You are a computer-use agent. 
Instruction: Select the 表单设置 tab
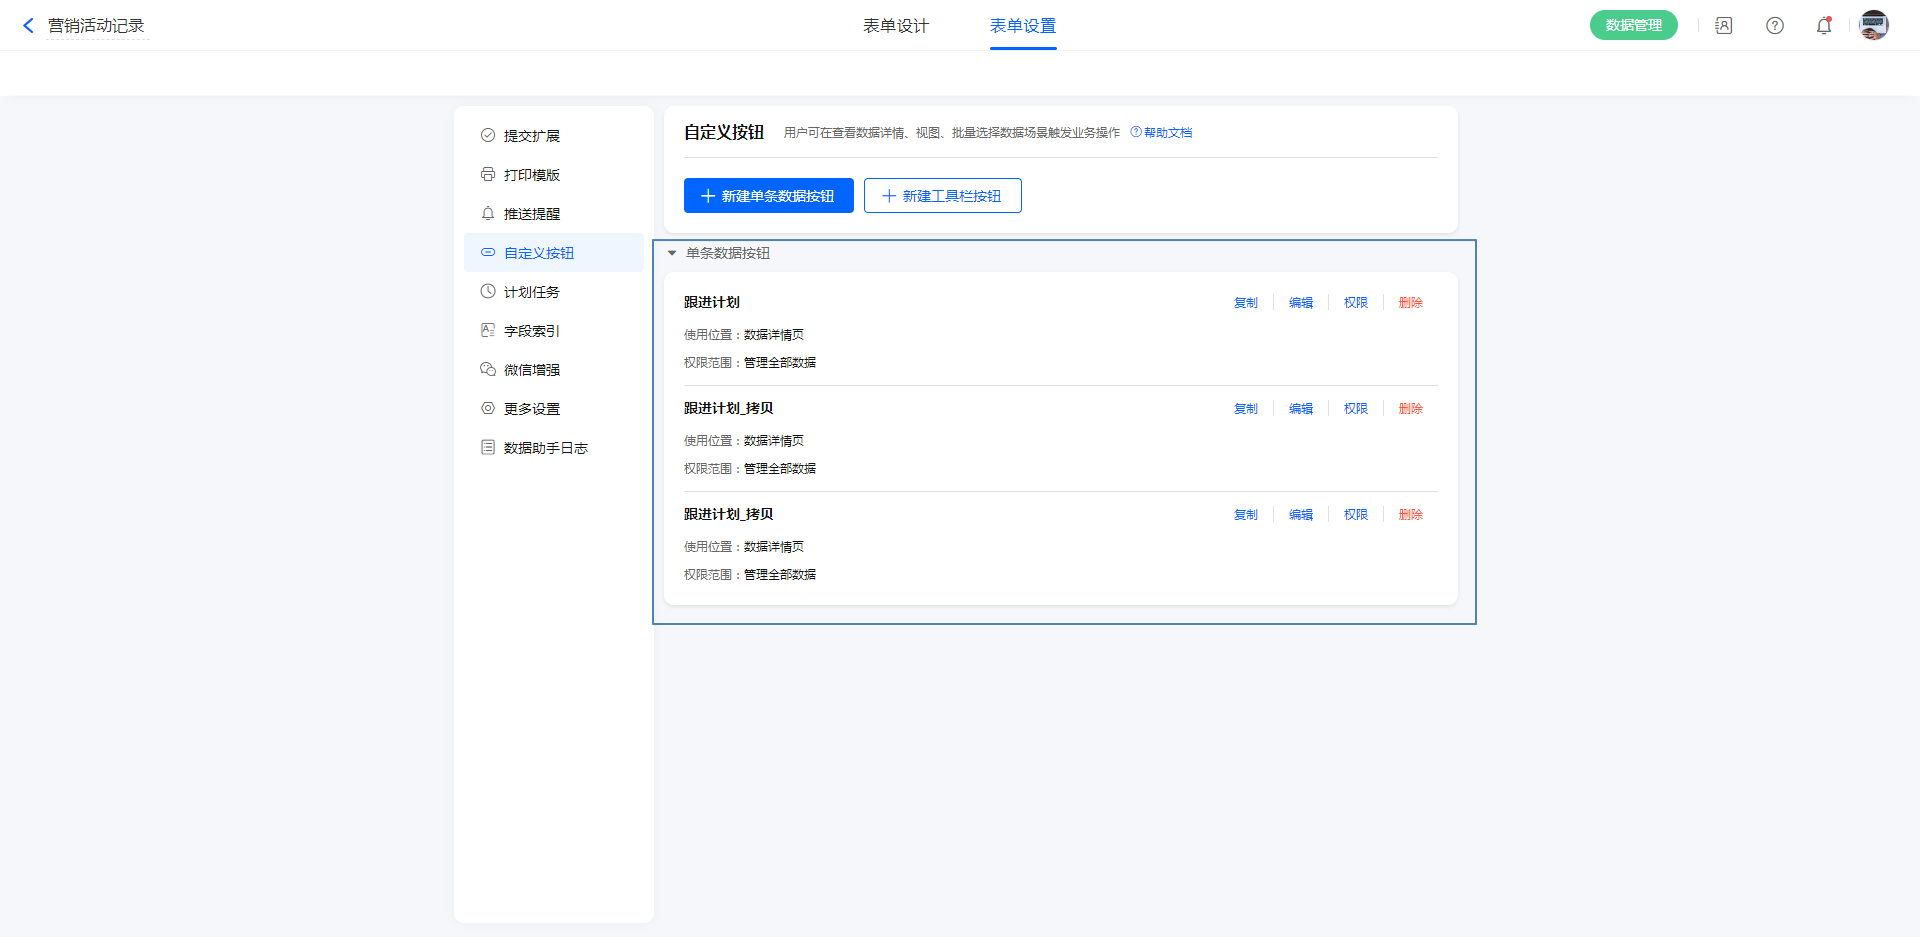tap(1022, 26)
